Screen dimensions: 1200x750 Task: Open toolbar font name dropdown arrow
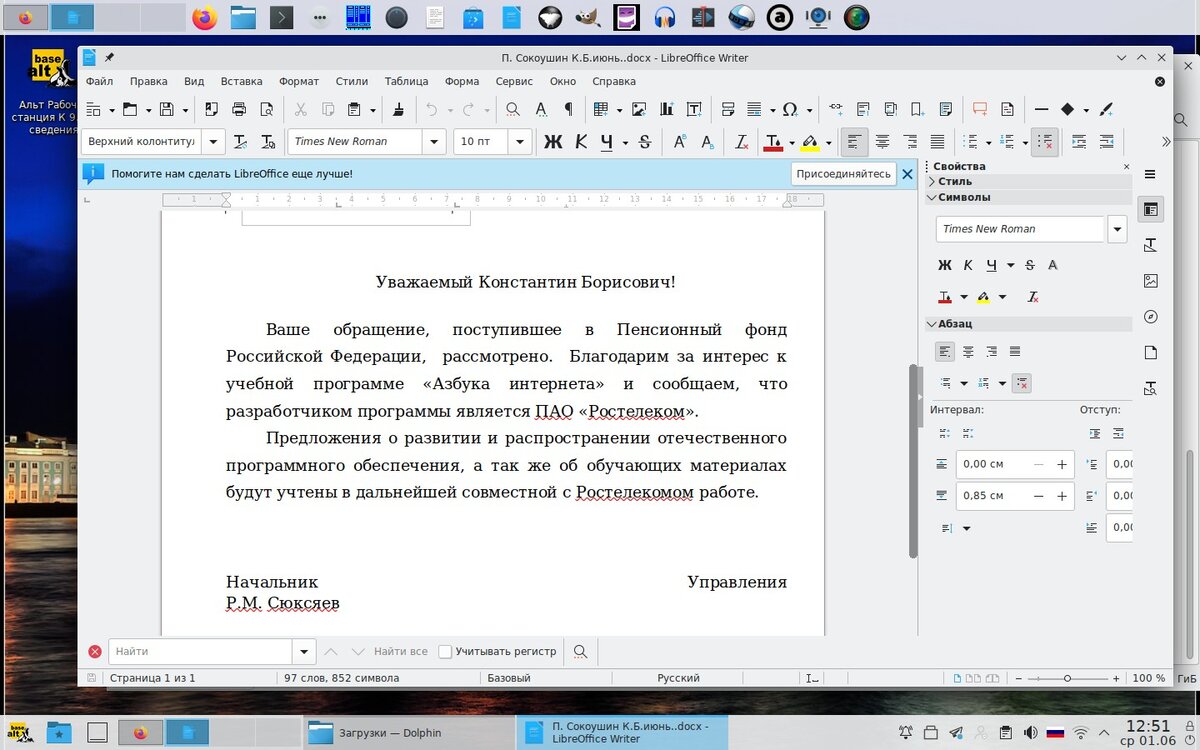point(434,142)
